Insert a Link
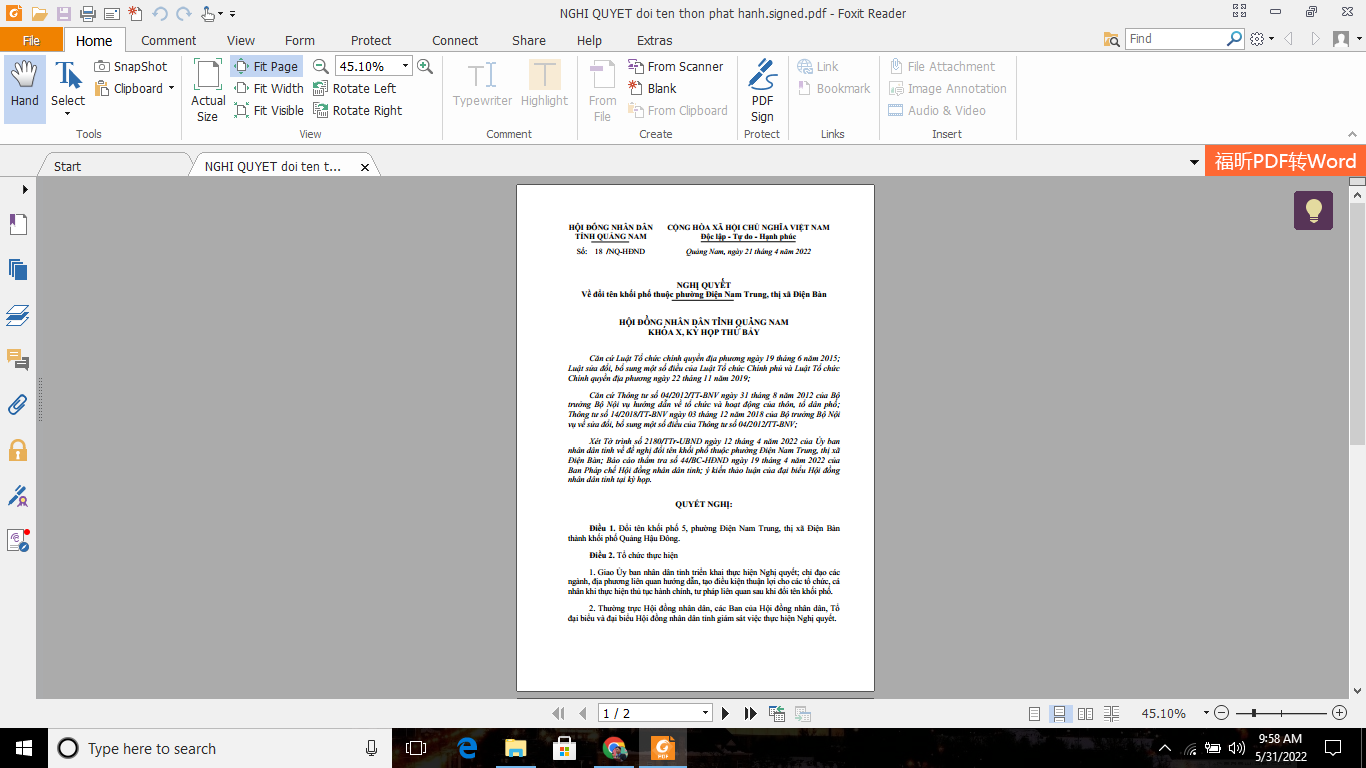The image size is (1366, 768). pos(818,66)
